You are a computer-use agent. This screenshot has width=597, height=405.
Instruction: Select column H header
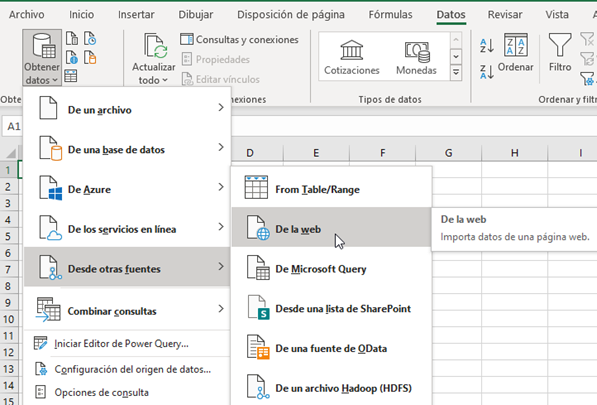515,153
